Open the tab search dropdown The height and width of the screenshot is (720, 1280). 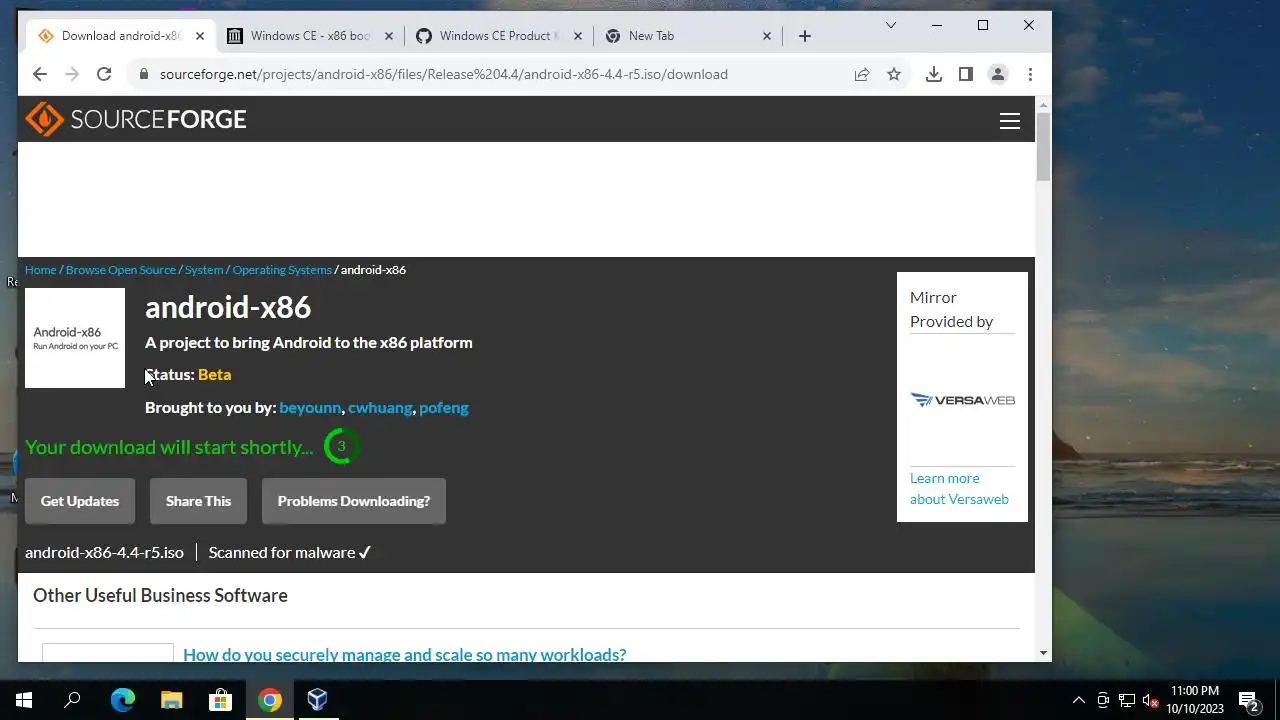pyautogui.click(x=890, y=25)
